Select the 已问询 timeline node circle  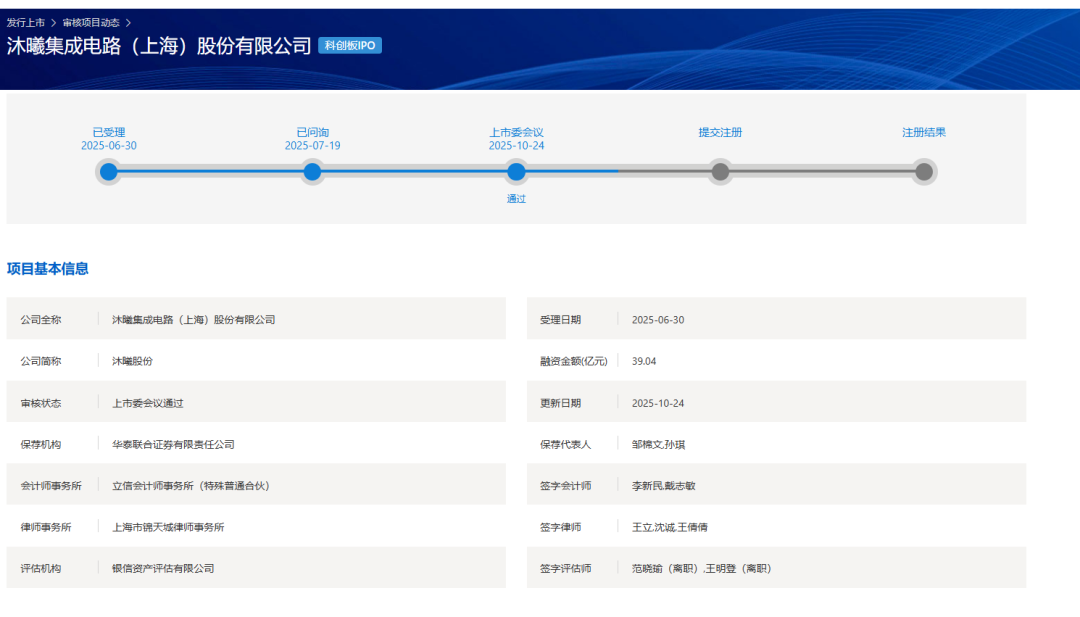point(312,172)
